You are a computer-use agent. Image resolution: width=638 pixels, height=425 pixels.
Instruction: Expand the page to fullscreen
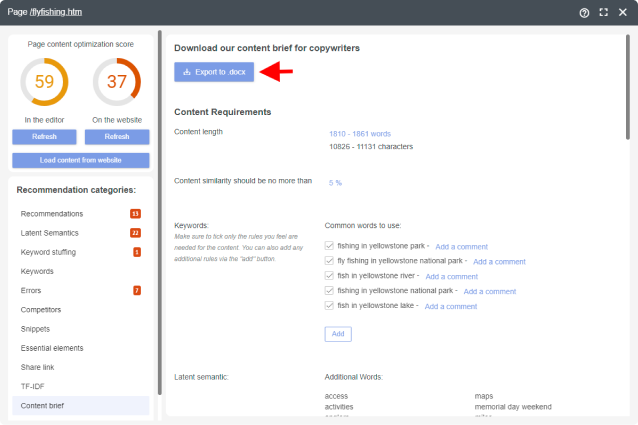click(x=603, y=12)
